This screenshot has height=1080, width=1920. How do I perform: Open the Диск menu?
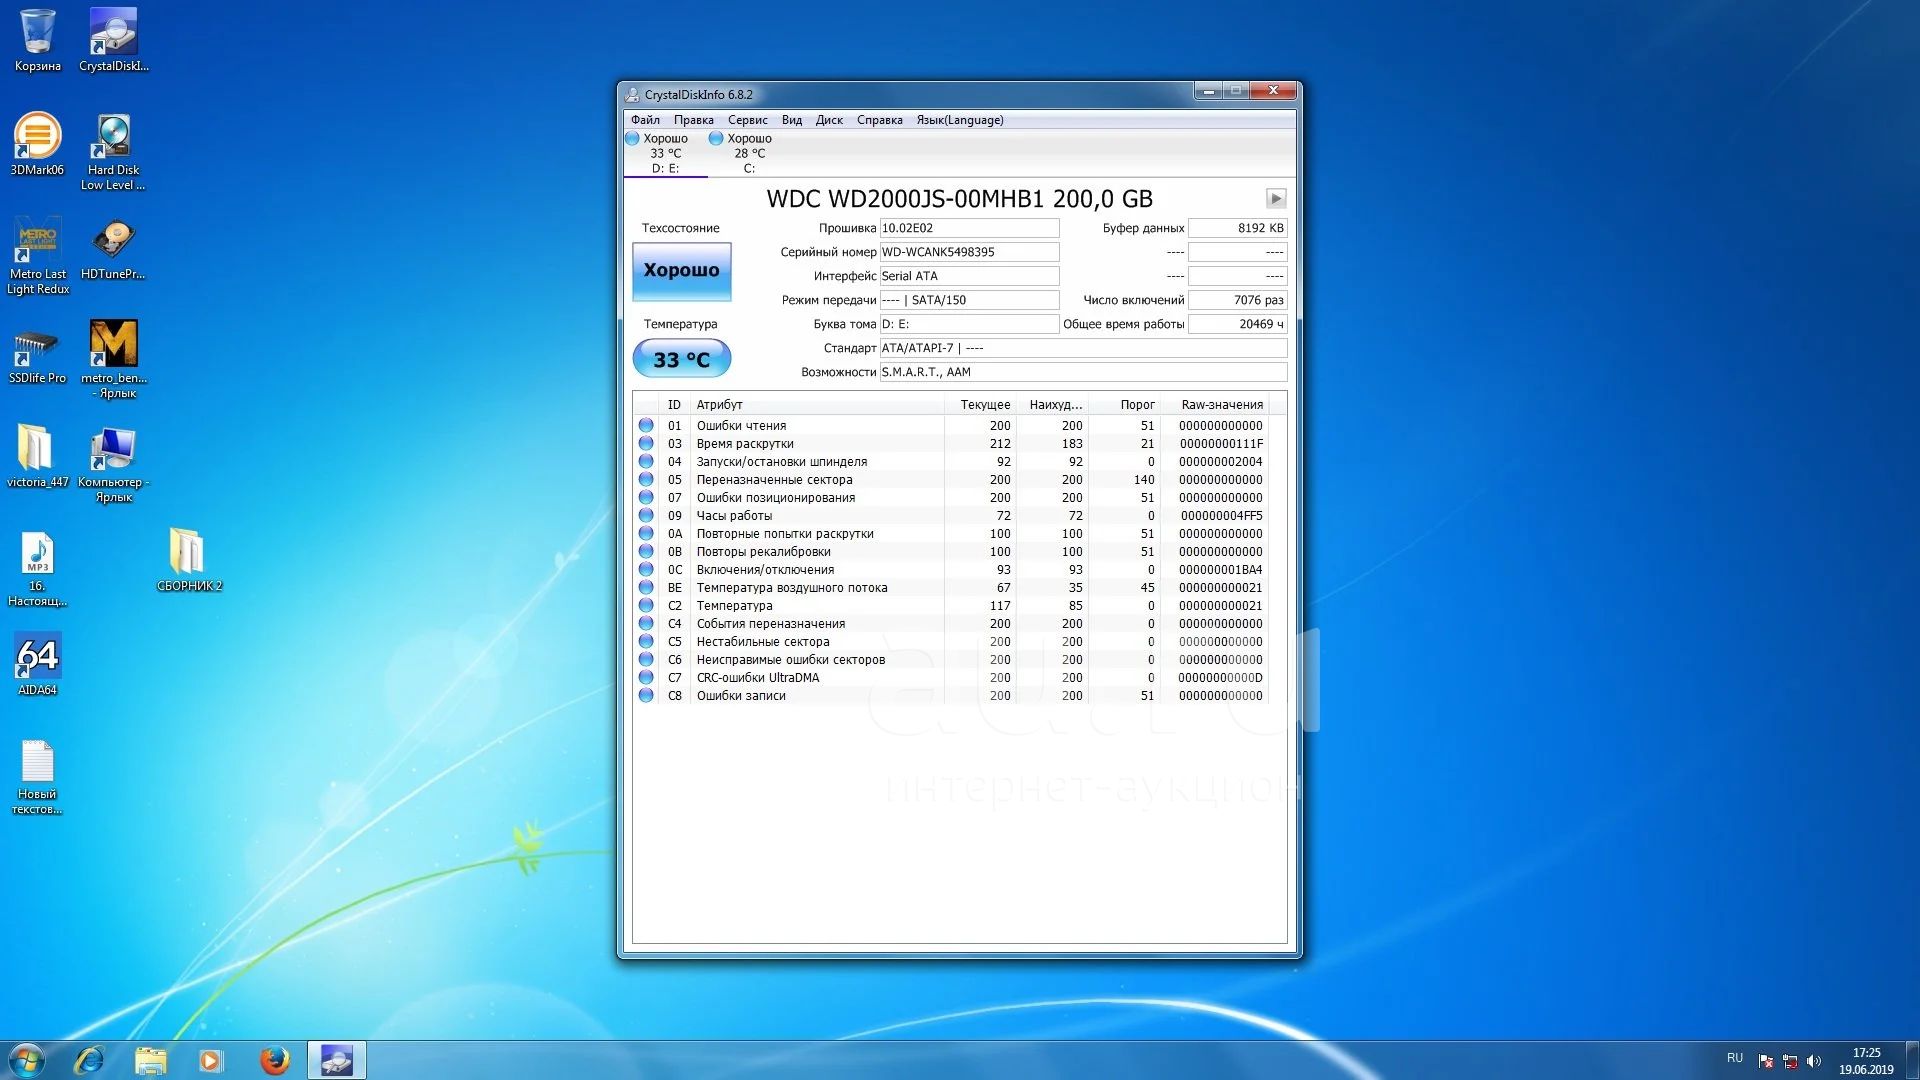(x=829, y=120)
